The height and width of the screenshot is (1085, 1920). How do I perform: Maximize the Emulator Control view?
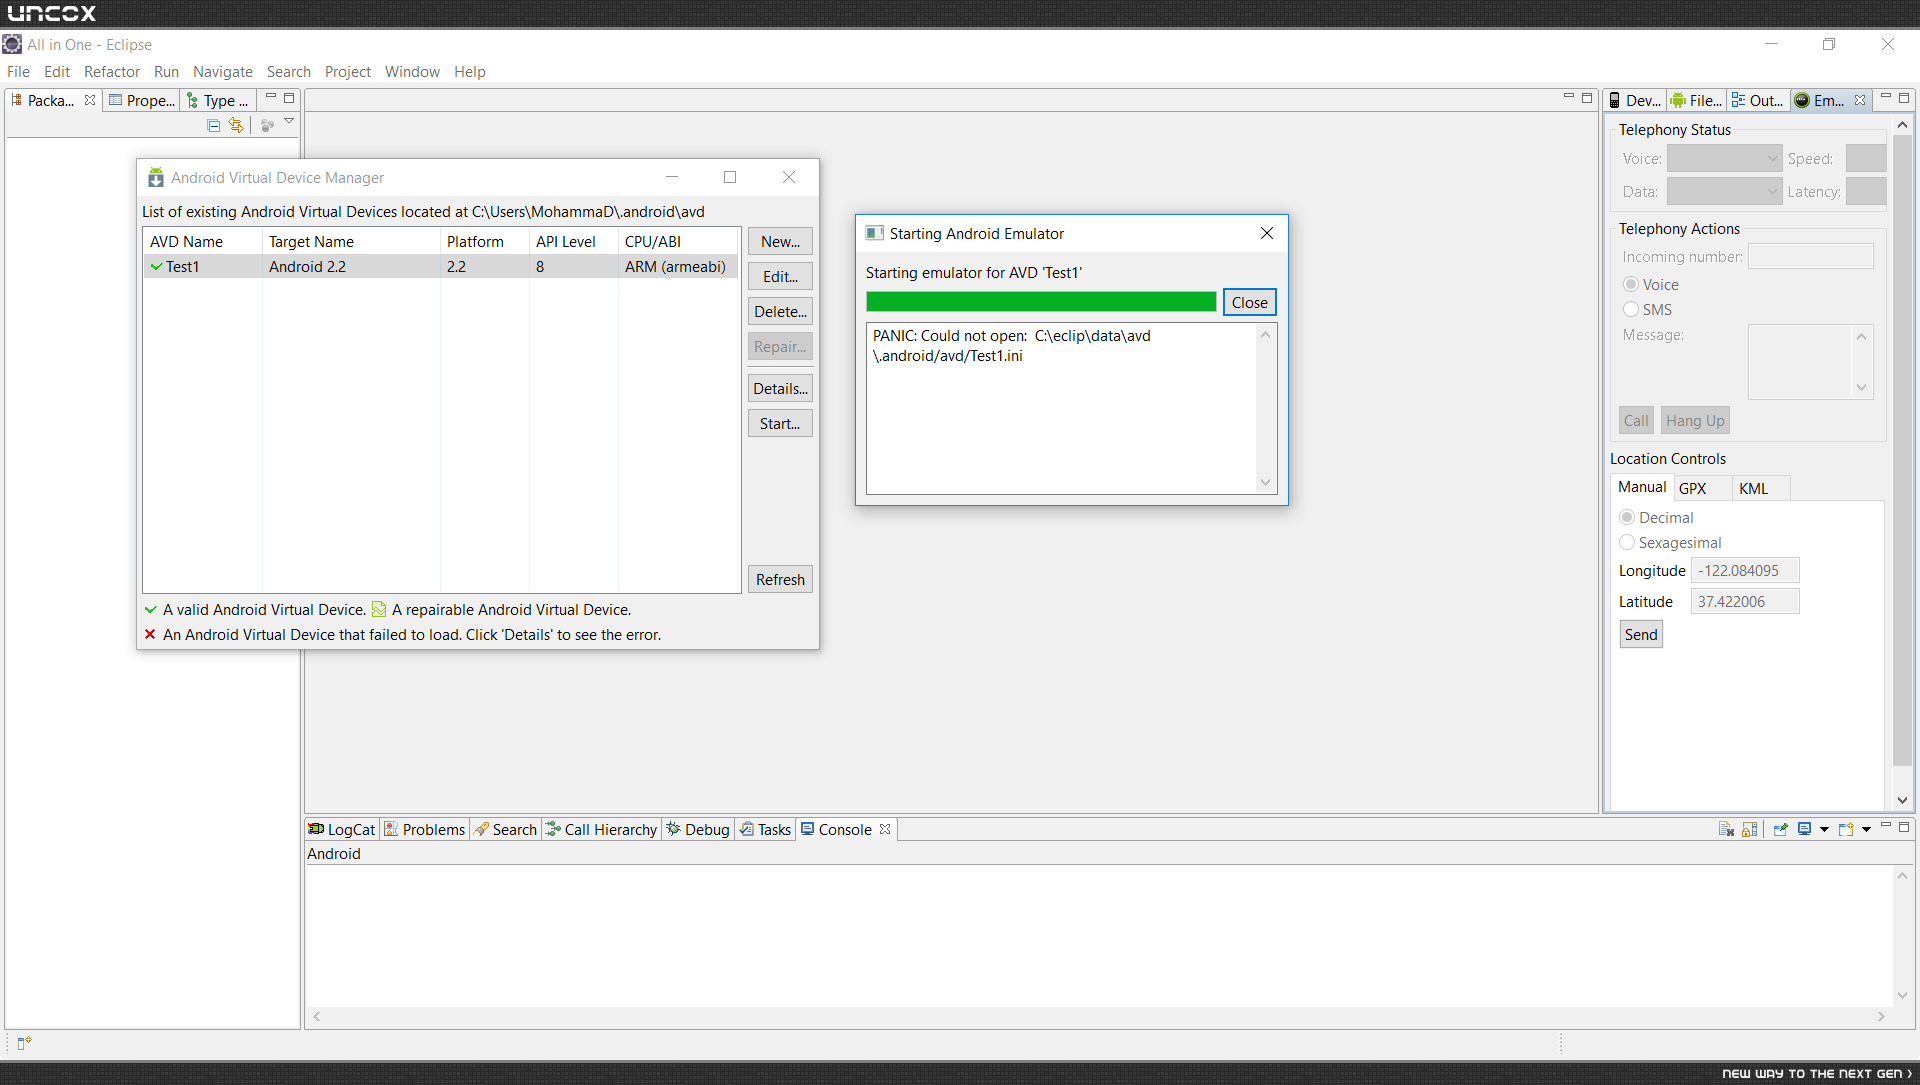(1904, 98)
